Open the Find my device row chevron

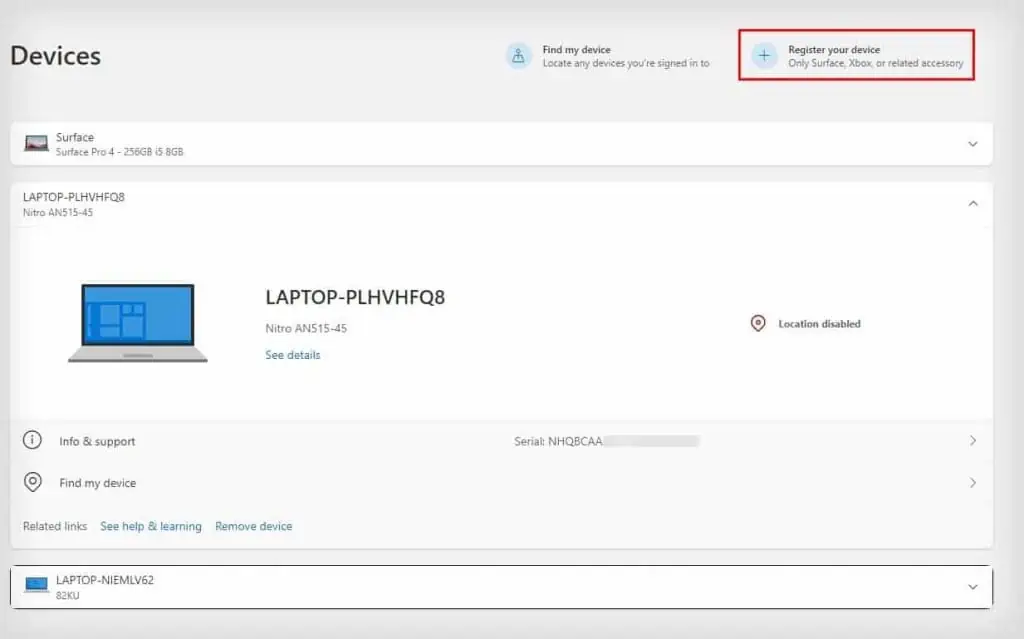pos(971,482)
